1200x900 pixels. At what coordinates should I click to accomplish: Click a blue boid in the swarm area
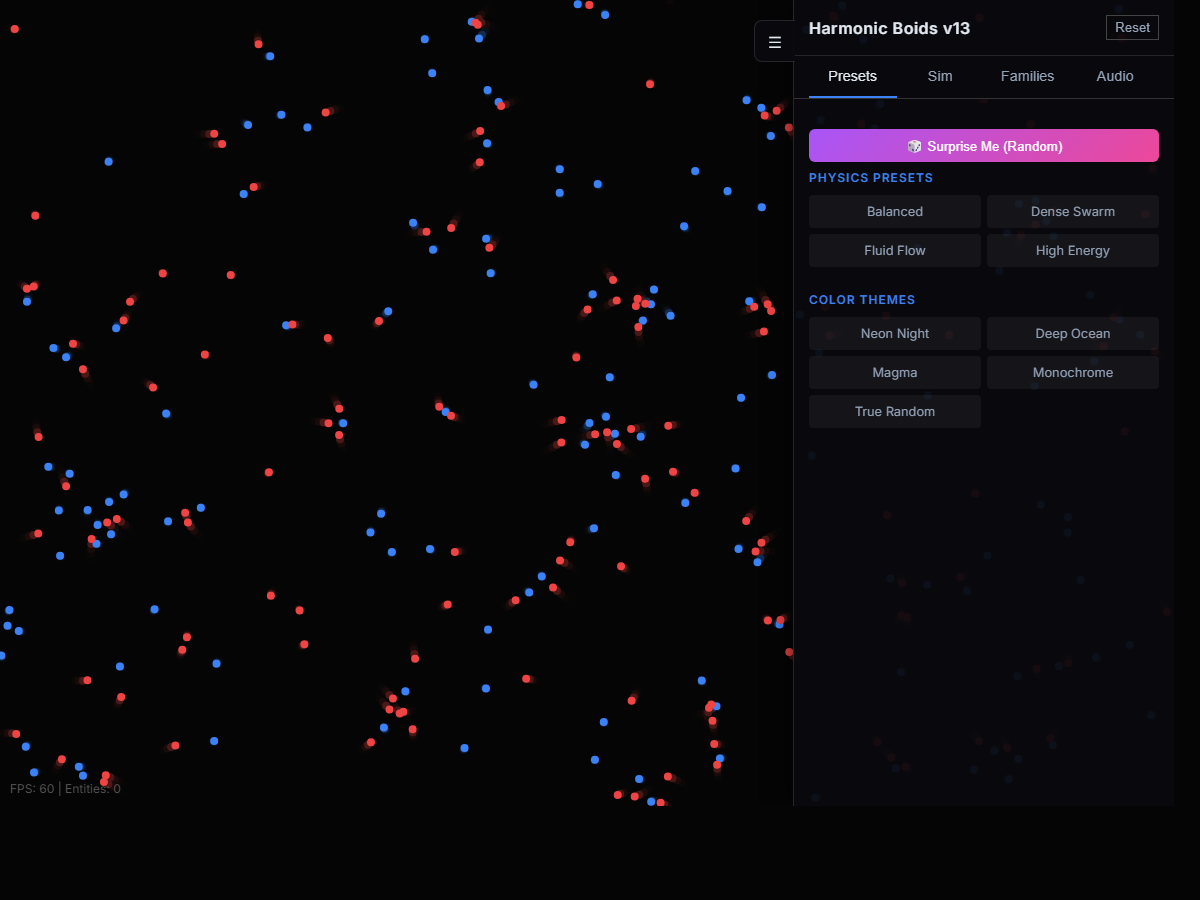tap(107, 159)
